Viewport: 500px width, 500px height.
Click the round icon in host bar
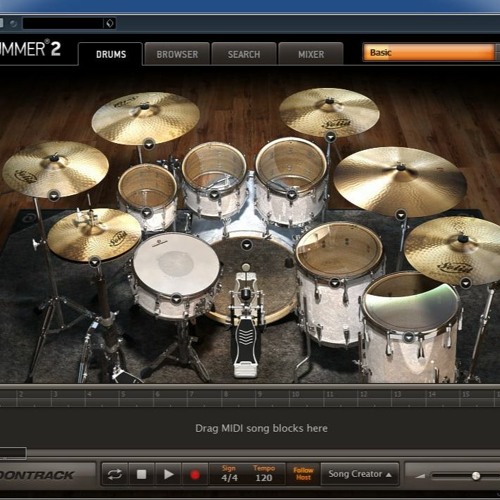[x=13, y=23]
